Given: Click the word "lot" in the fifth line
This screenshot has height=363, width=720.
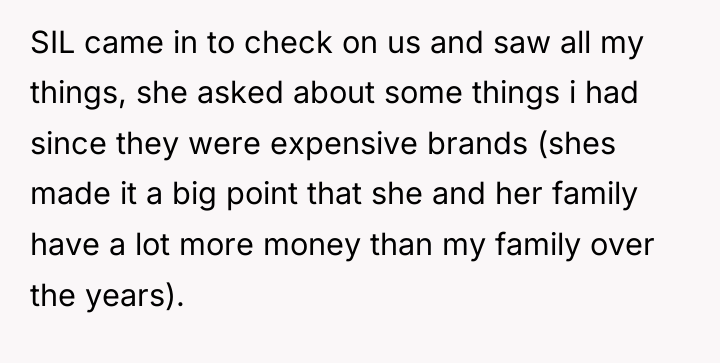Looking at the screenshot, I should pos(152,244).
